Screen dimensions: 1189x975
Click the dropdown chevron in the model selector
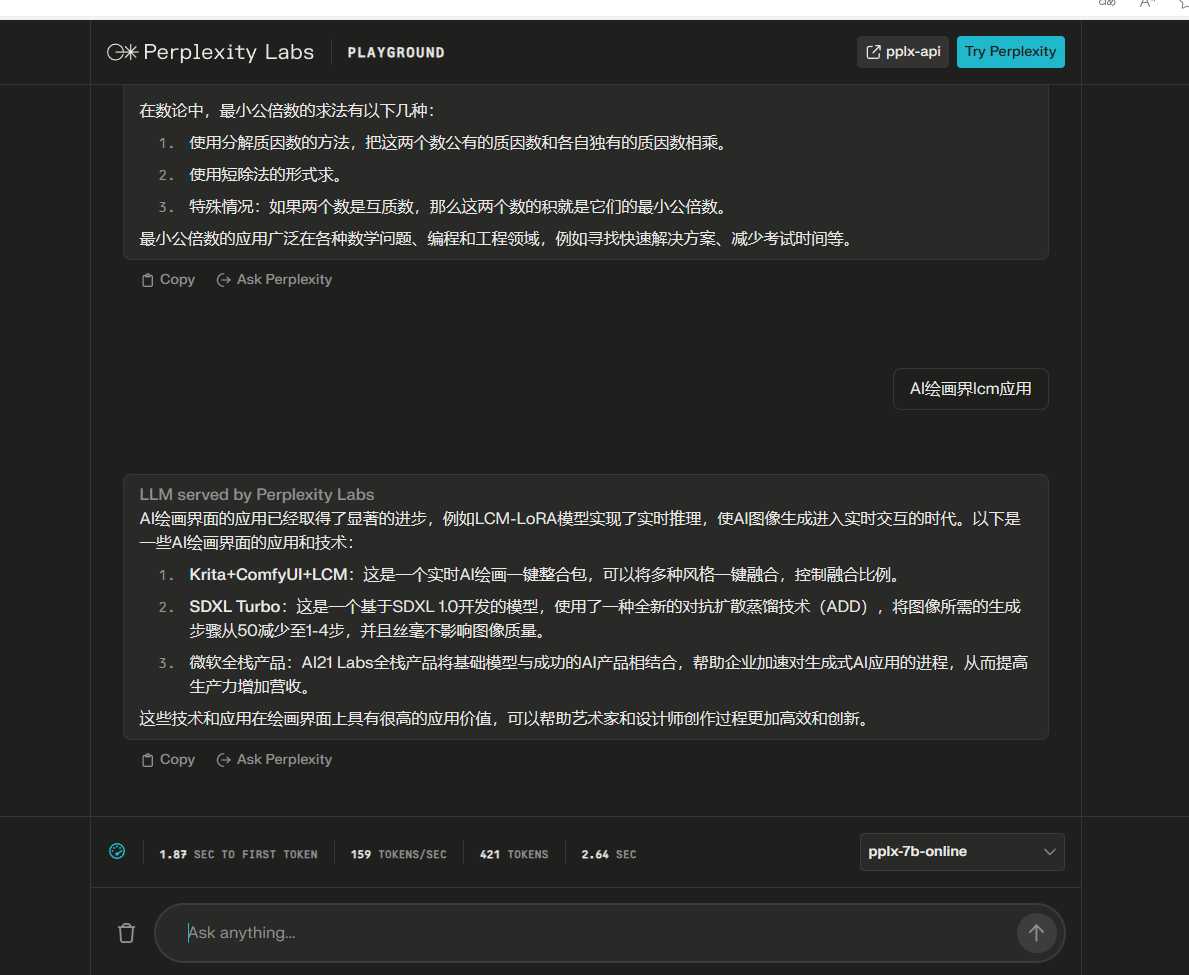1049,852
